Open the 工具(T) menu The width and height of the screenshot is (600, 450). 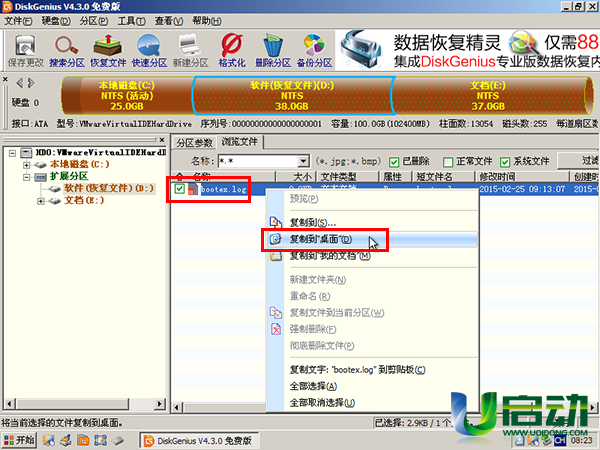pyautogui.click(x=131, y=21)
